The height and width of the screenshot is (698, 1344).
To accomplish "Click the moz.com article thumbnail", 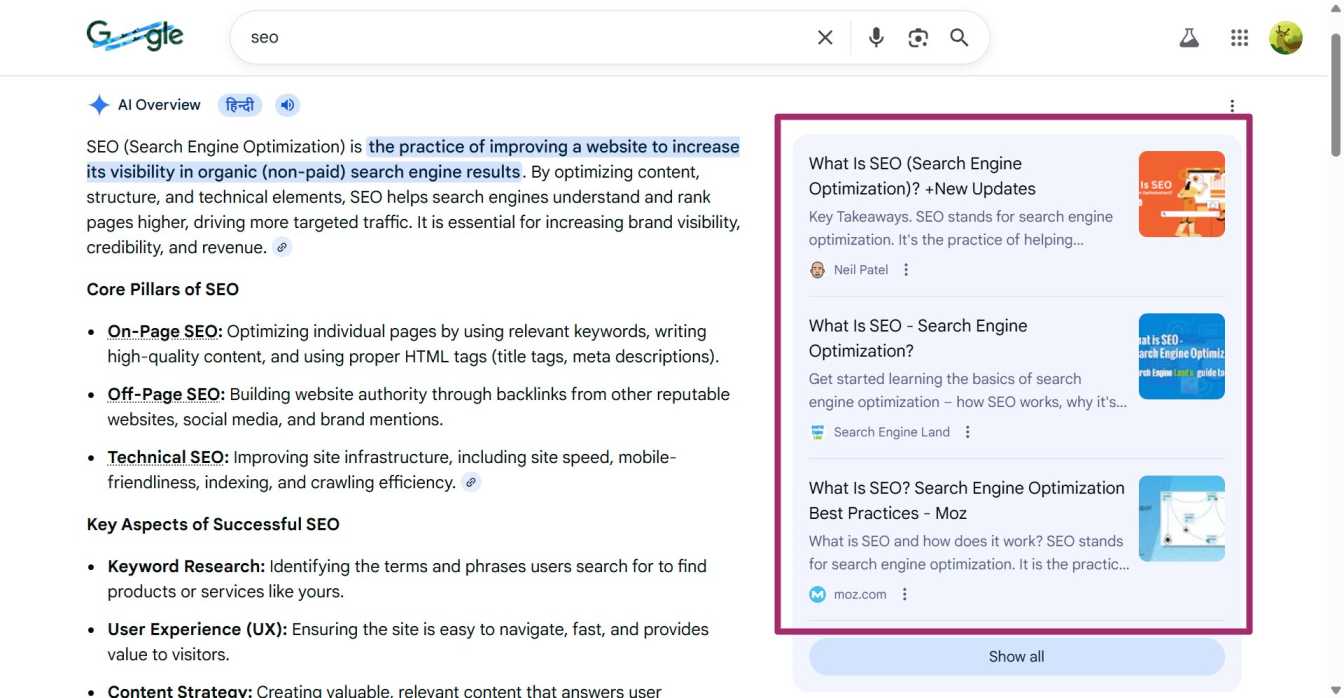I will click(1181, 518).
